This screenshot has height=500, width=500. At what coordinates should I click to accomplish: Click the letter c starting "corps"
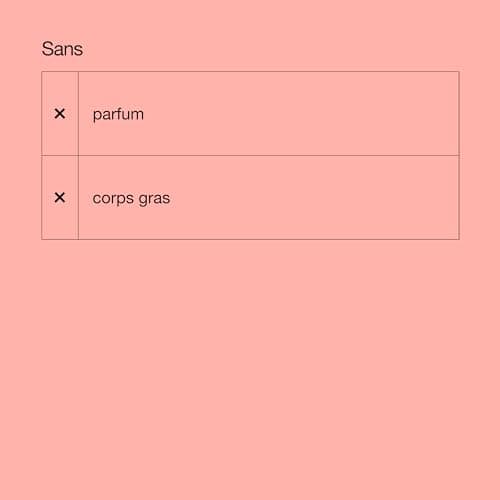(x=96, y=199)
